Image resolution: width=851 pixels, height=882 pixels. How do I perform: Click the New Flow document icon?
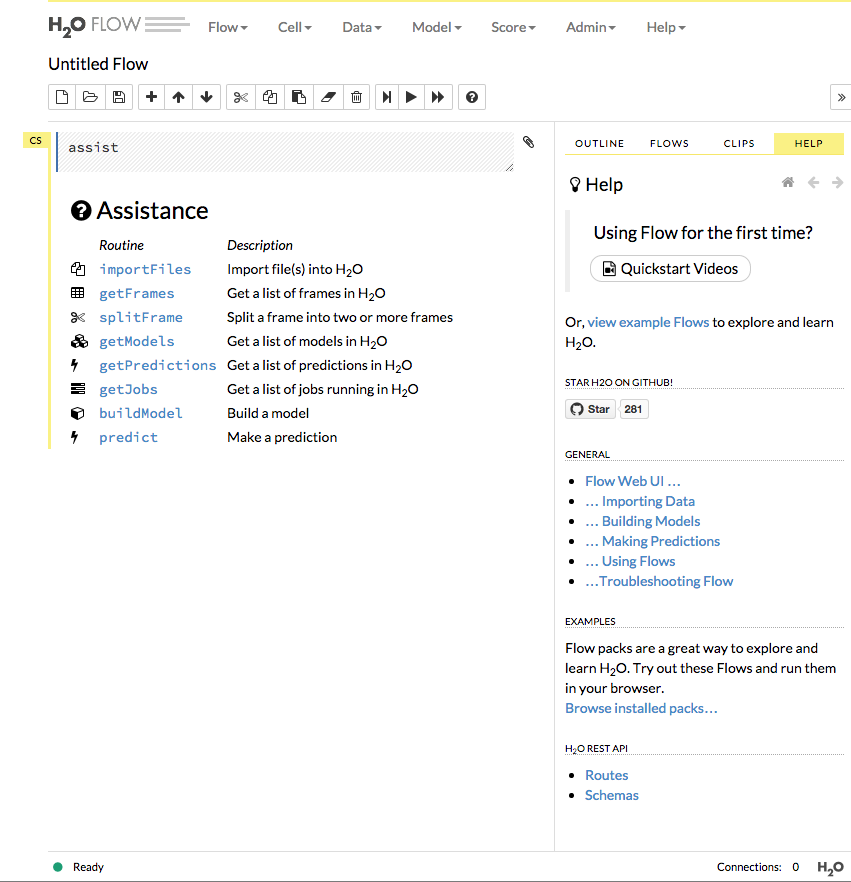[62, 97]
